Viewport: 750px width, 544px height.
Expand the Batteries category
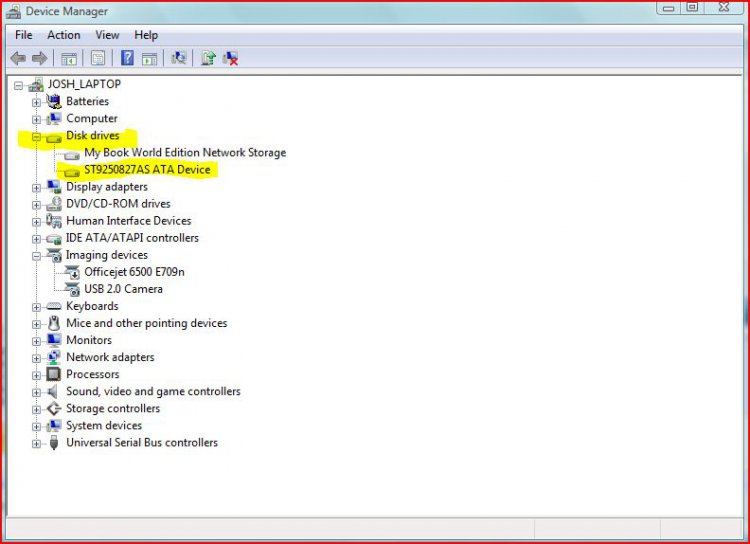(37, 102)
